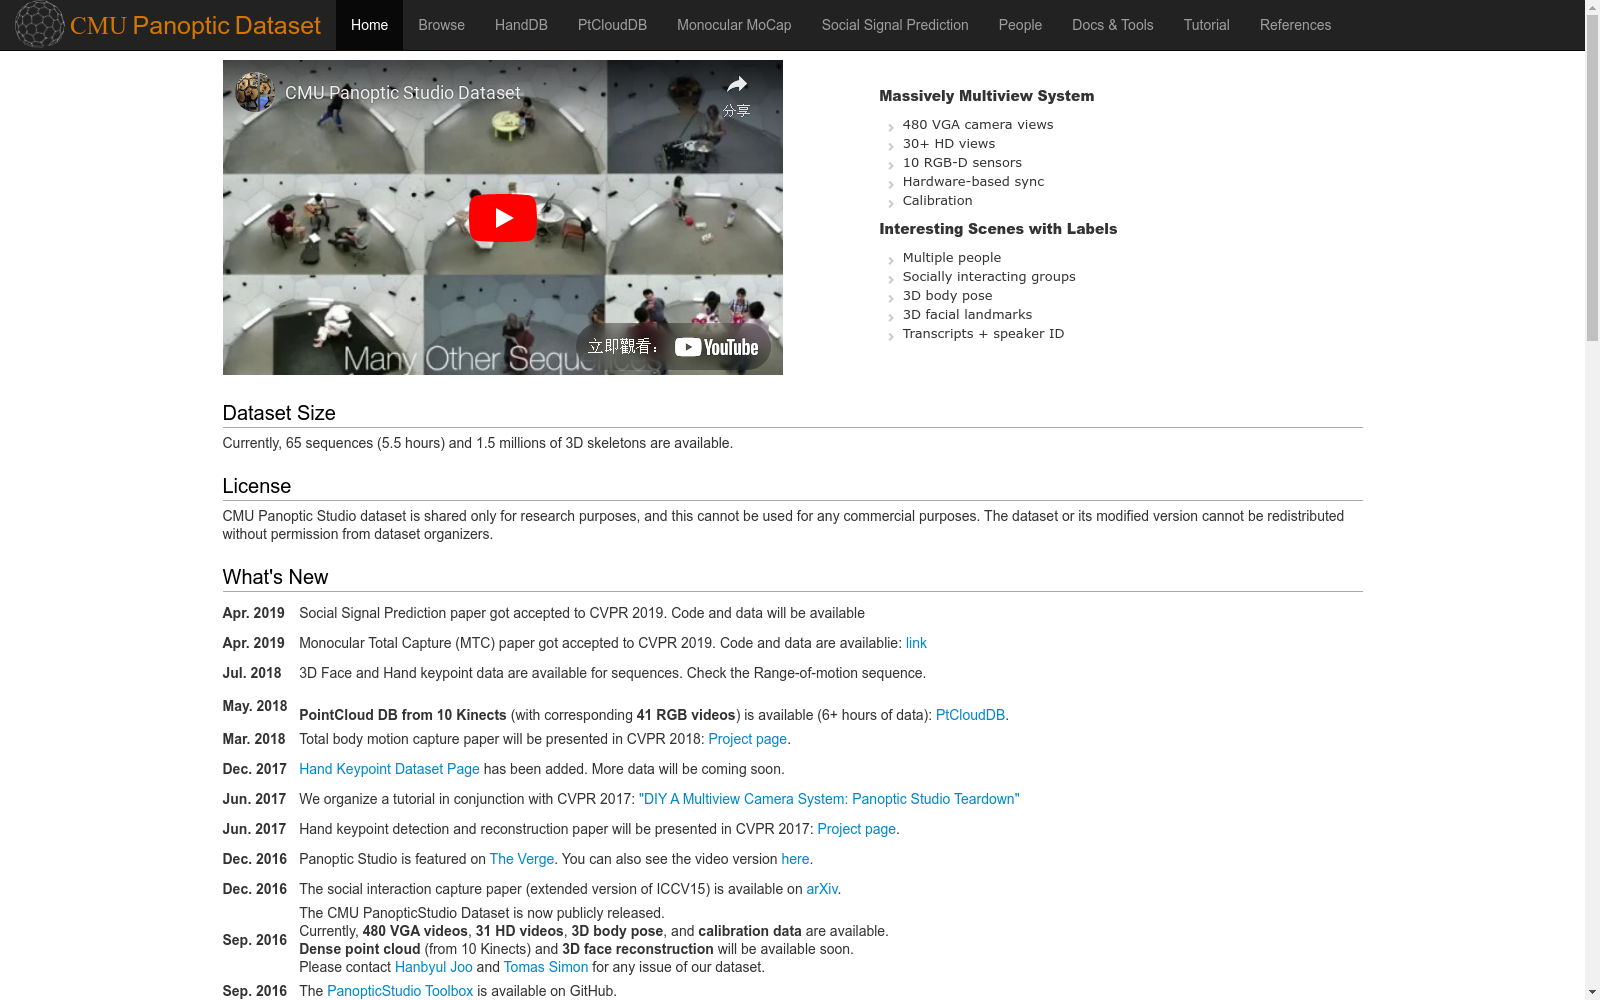Open the Tutorial nav item
Image resolution: width=1600 pixels, height=1000 pixels.
tap(1206, 25)
